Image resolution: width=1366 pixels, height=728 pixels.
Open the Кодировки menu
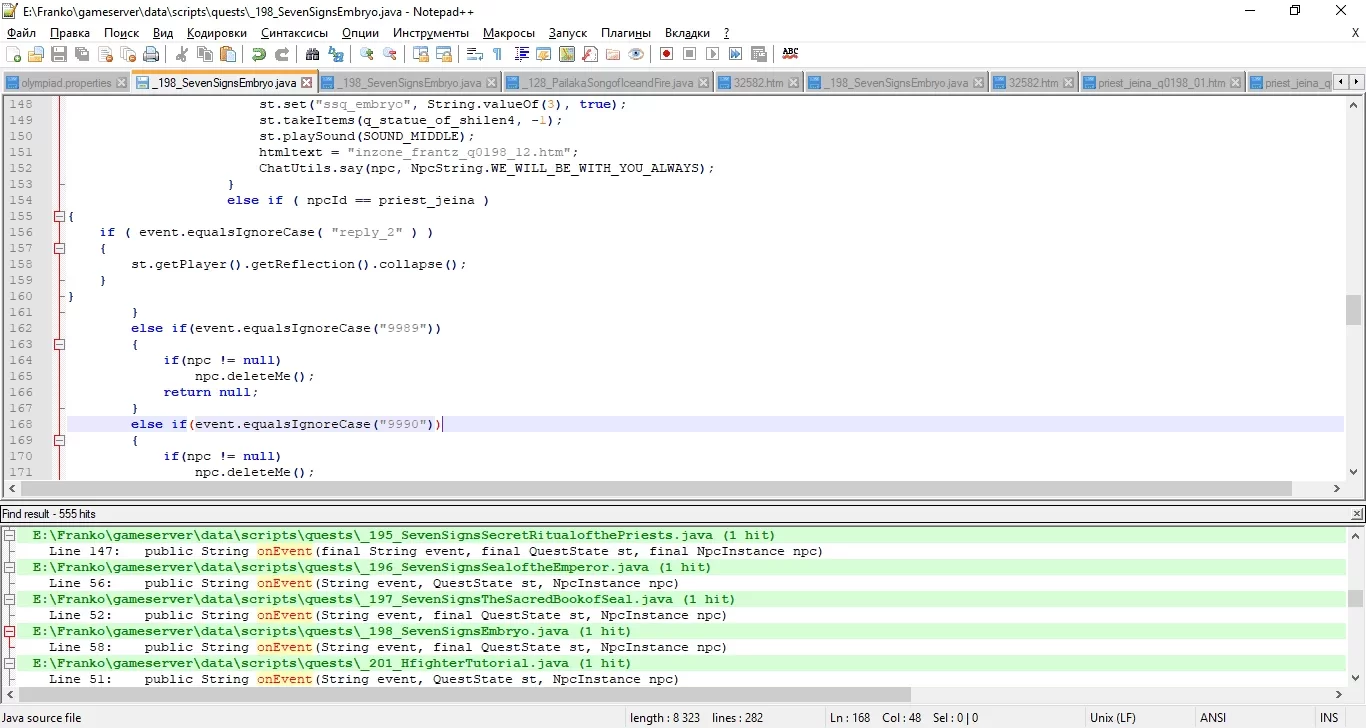click(x=216, y=33)
